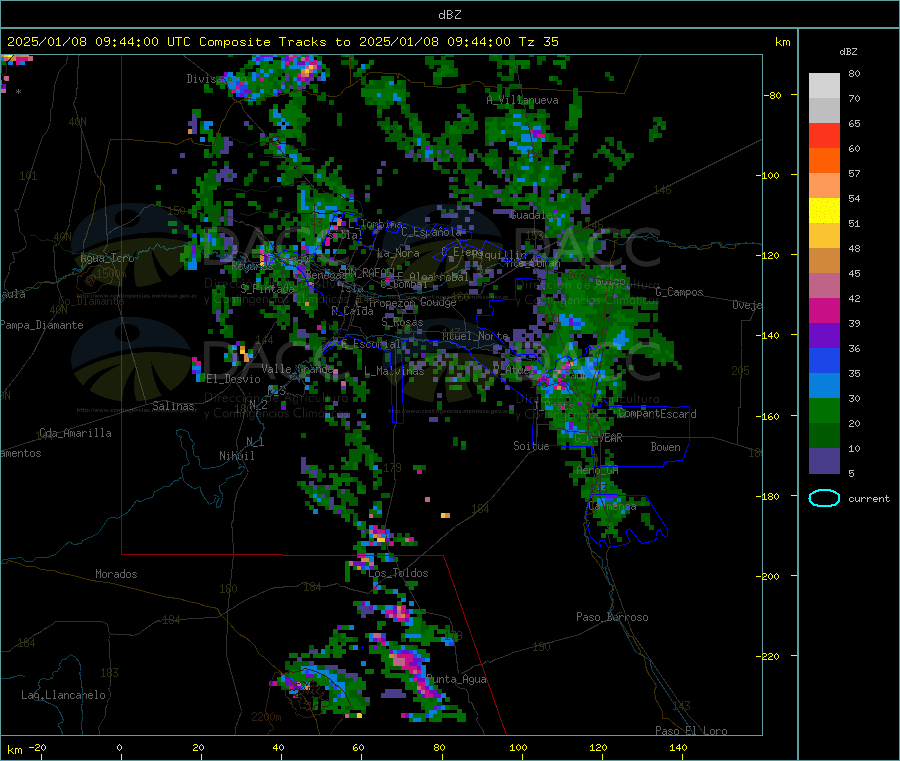Screen dimensions: 900x761
Task: Click the Punta_Agua label
Action: [x=456, y=679]
